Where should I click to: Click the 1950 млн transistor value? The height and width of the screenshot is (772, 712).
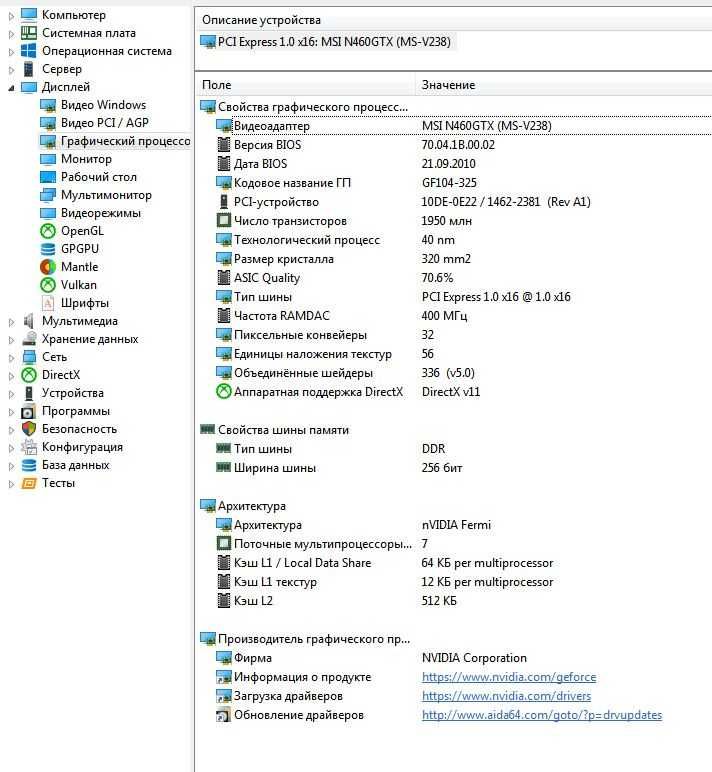(447, 221)
